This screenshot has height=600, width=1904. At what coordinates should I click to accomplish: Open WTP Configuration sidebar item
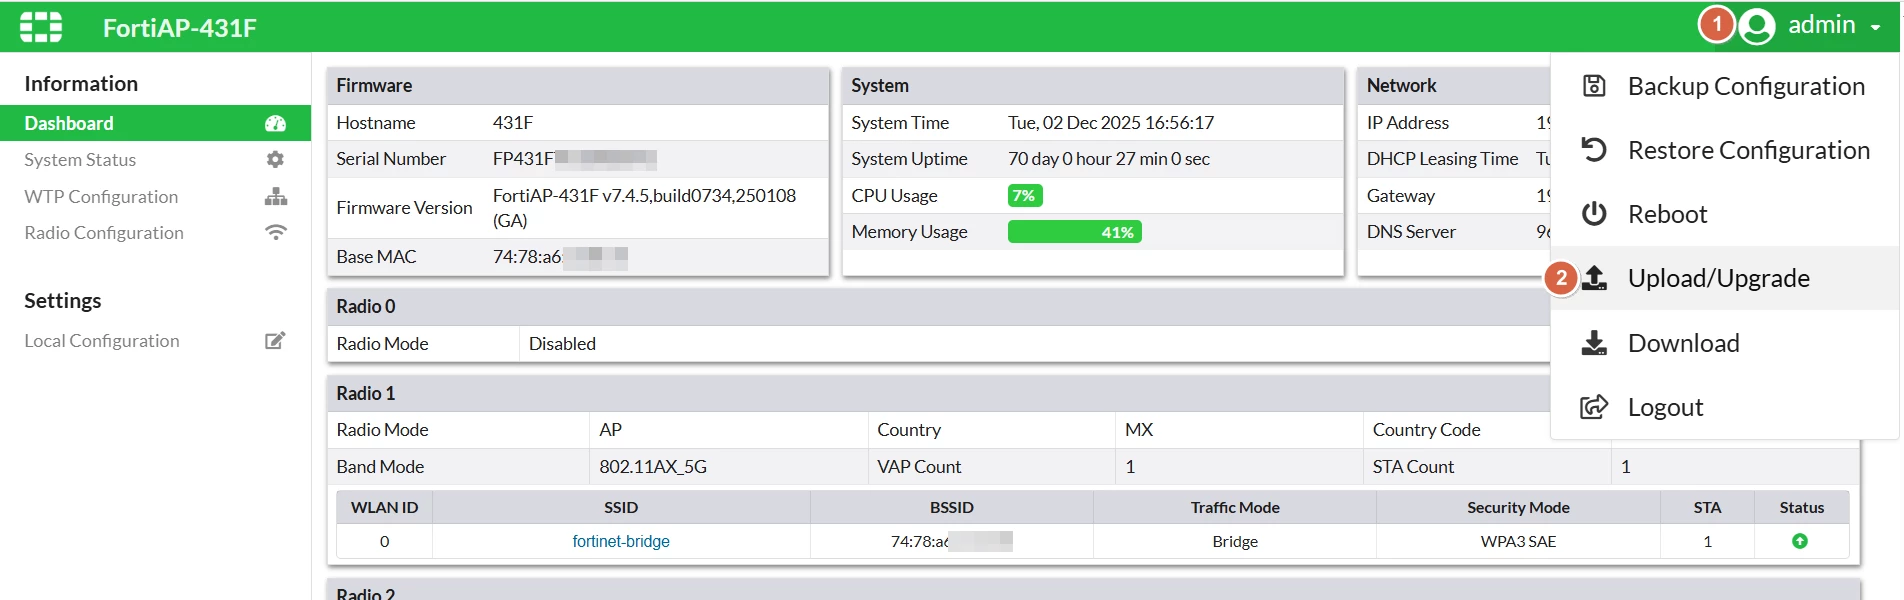(155, 197)
